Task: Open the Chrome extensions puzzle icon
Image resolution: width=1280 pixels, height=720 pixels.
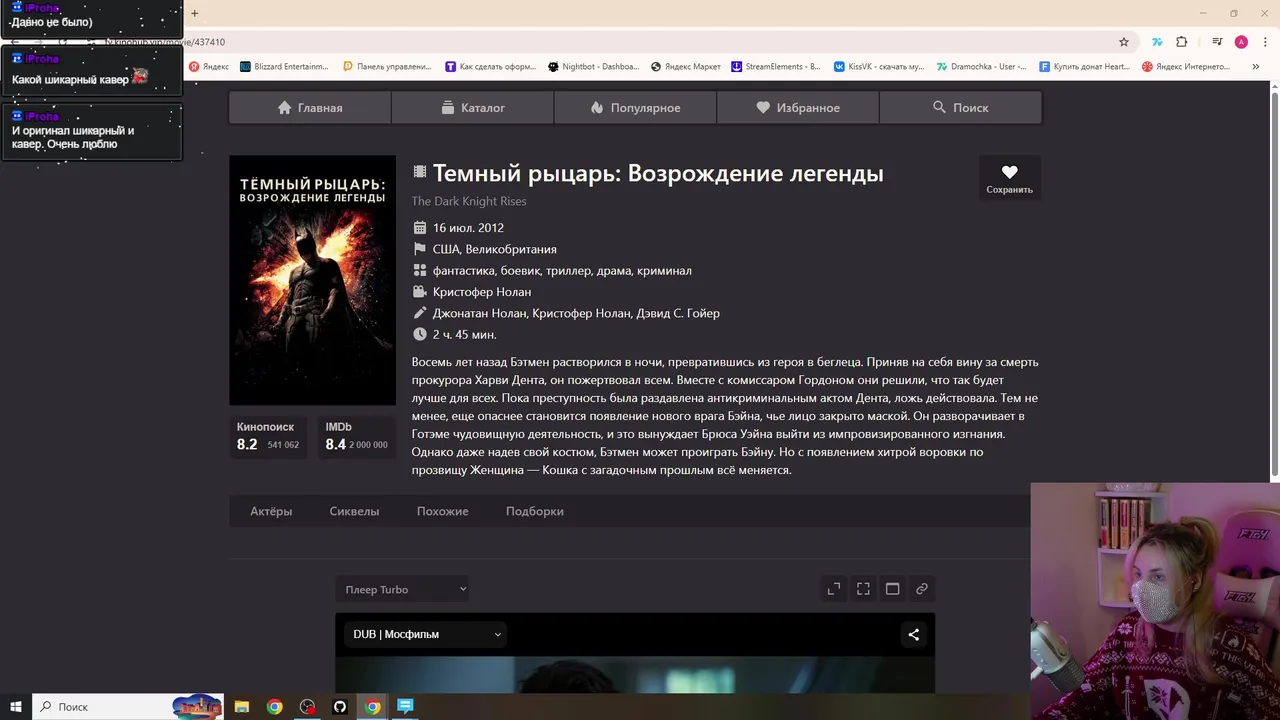Action: (x=1182, y=42)
